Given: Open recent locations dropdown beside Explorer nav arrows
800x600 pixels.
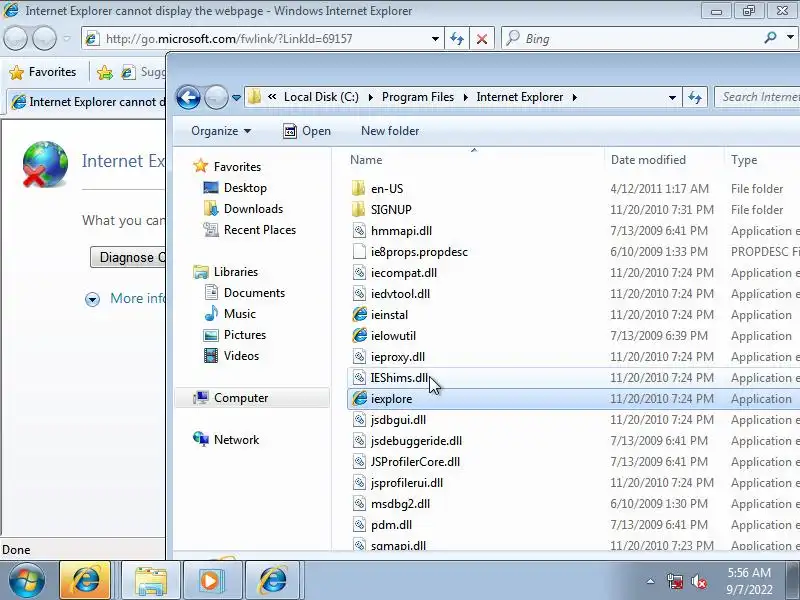Looking at the screenshot, I should tap(236, 97).
